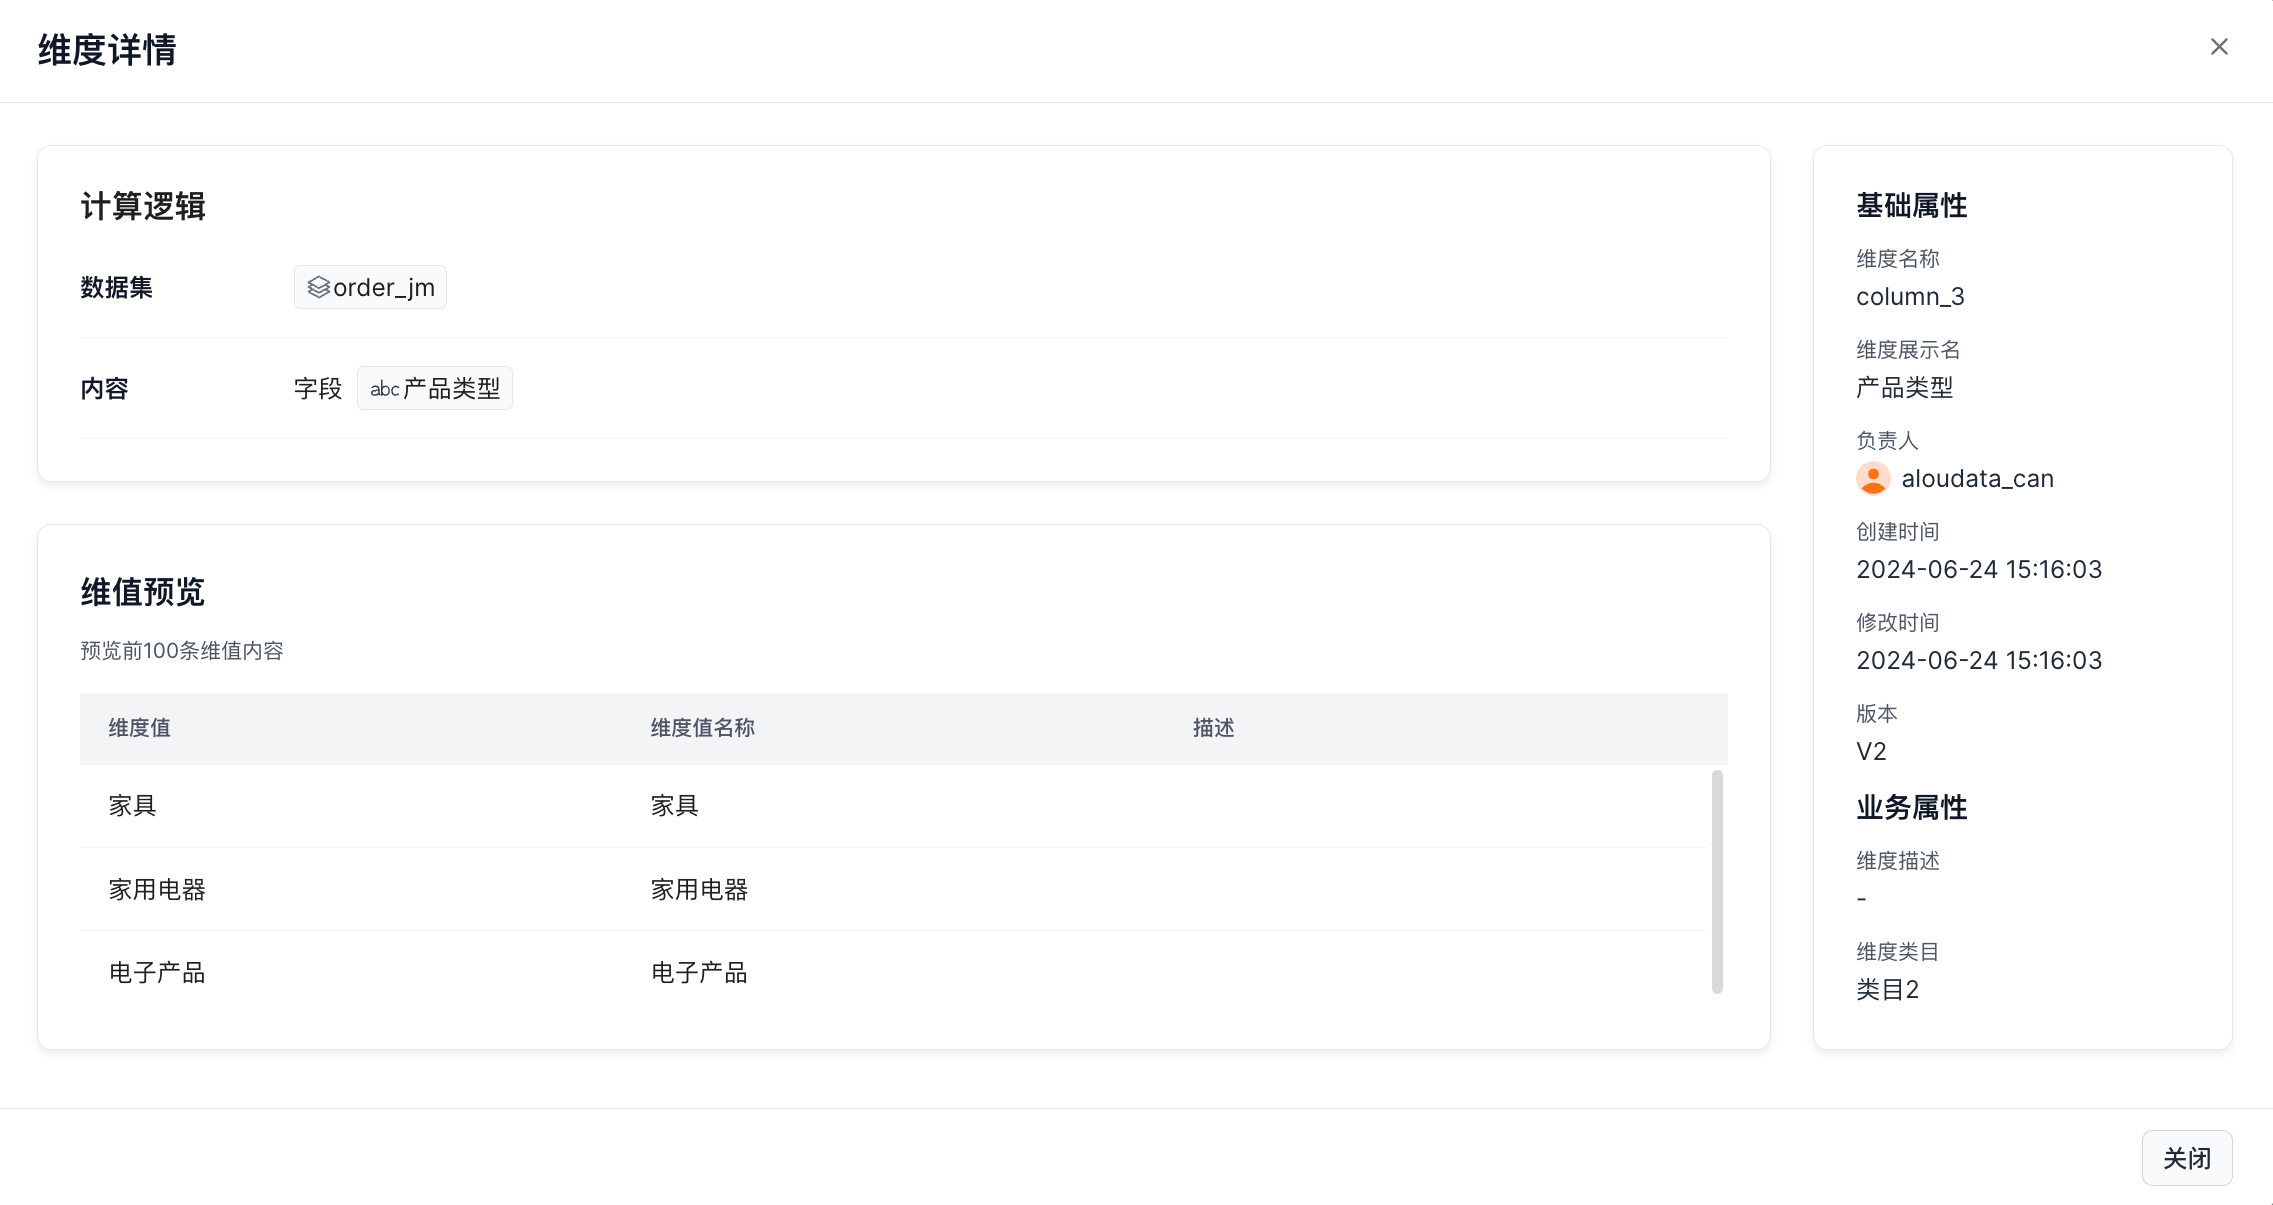2273x1205 pixels.
Task: Click the 描述 column header
Action: (x=1213, y=728)
